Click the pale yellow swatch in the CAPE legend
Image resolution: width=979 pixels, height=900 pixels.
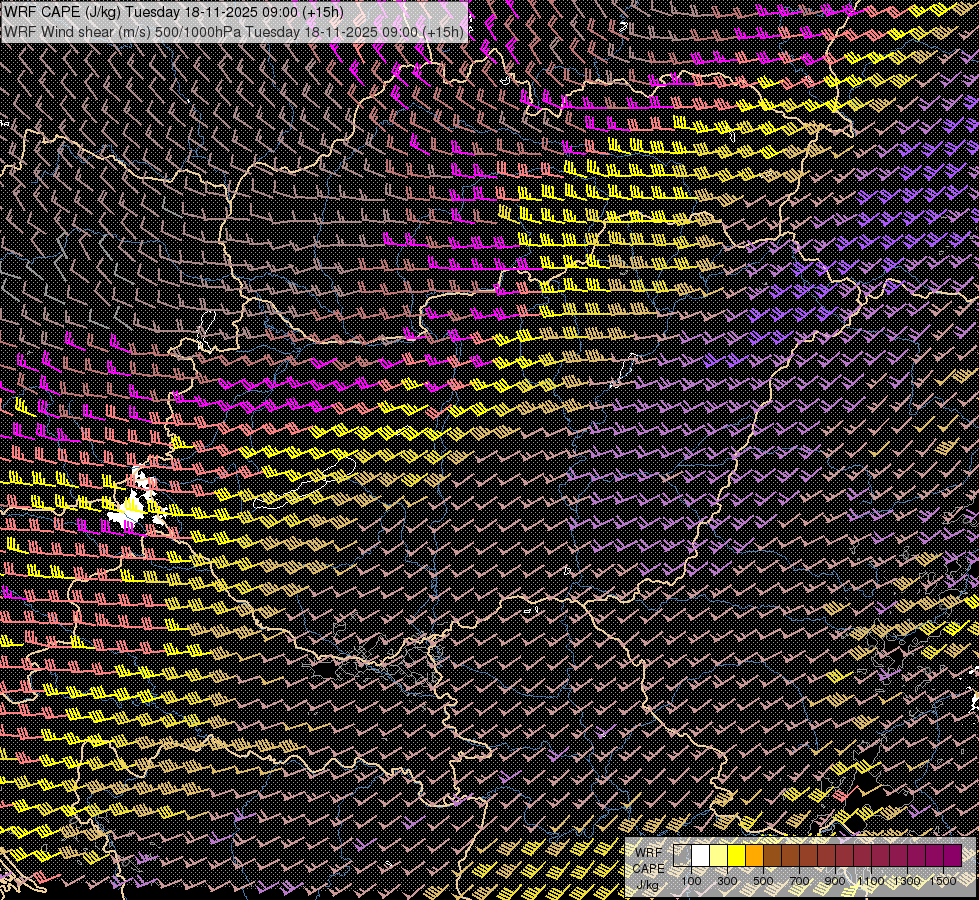click(719, 856)
